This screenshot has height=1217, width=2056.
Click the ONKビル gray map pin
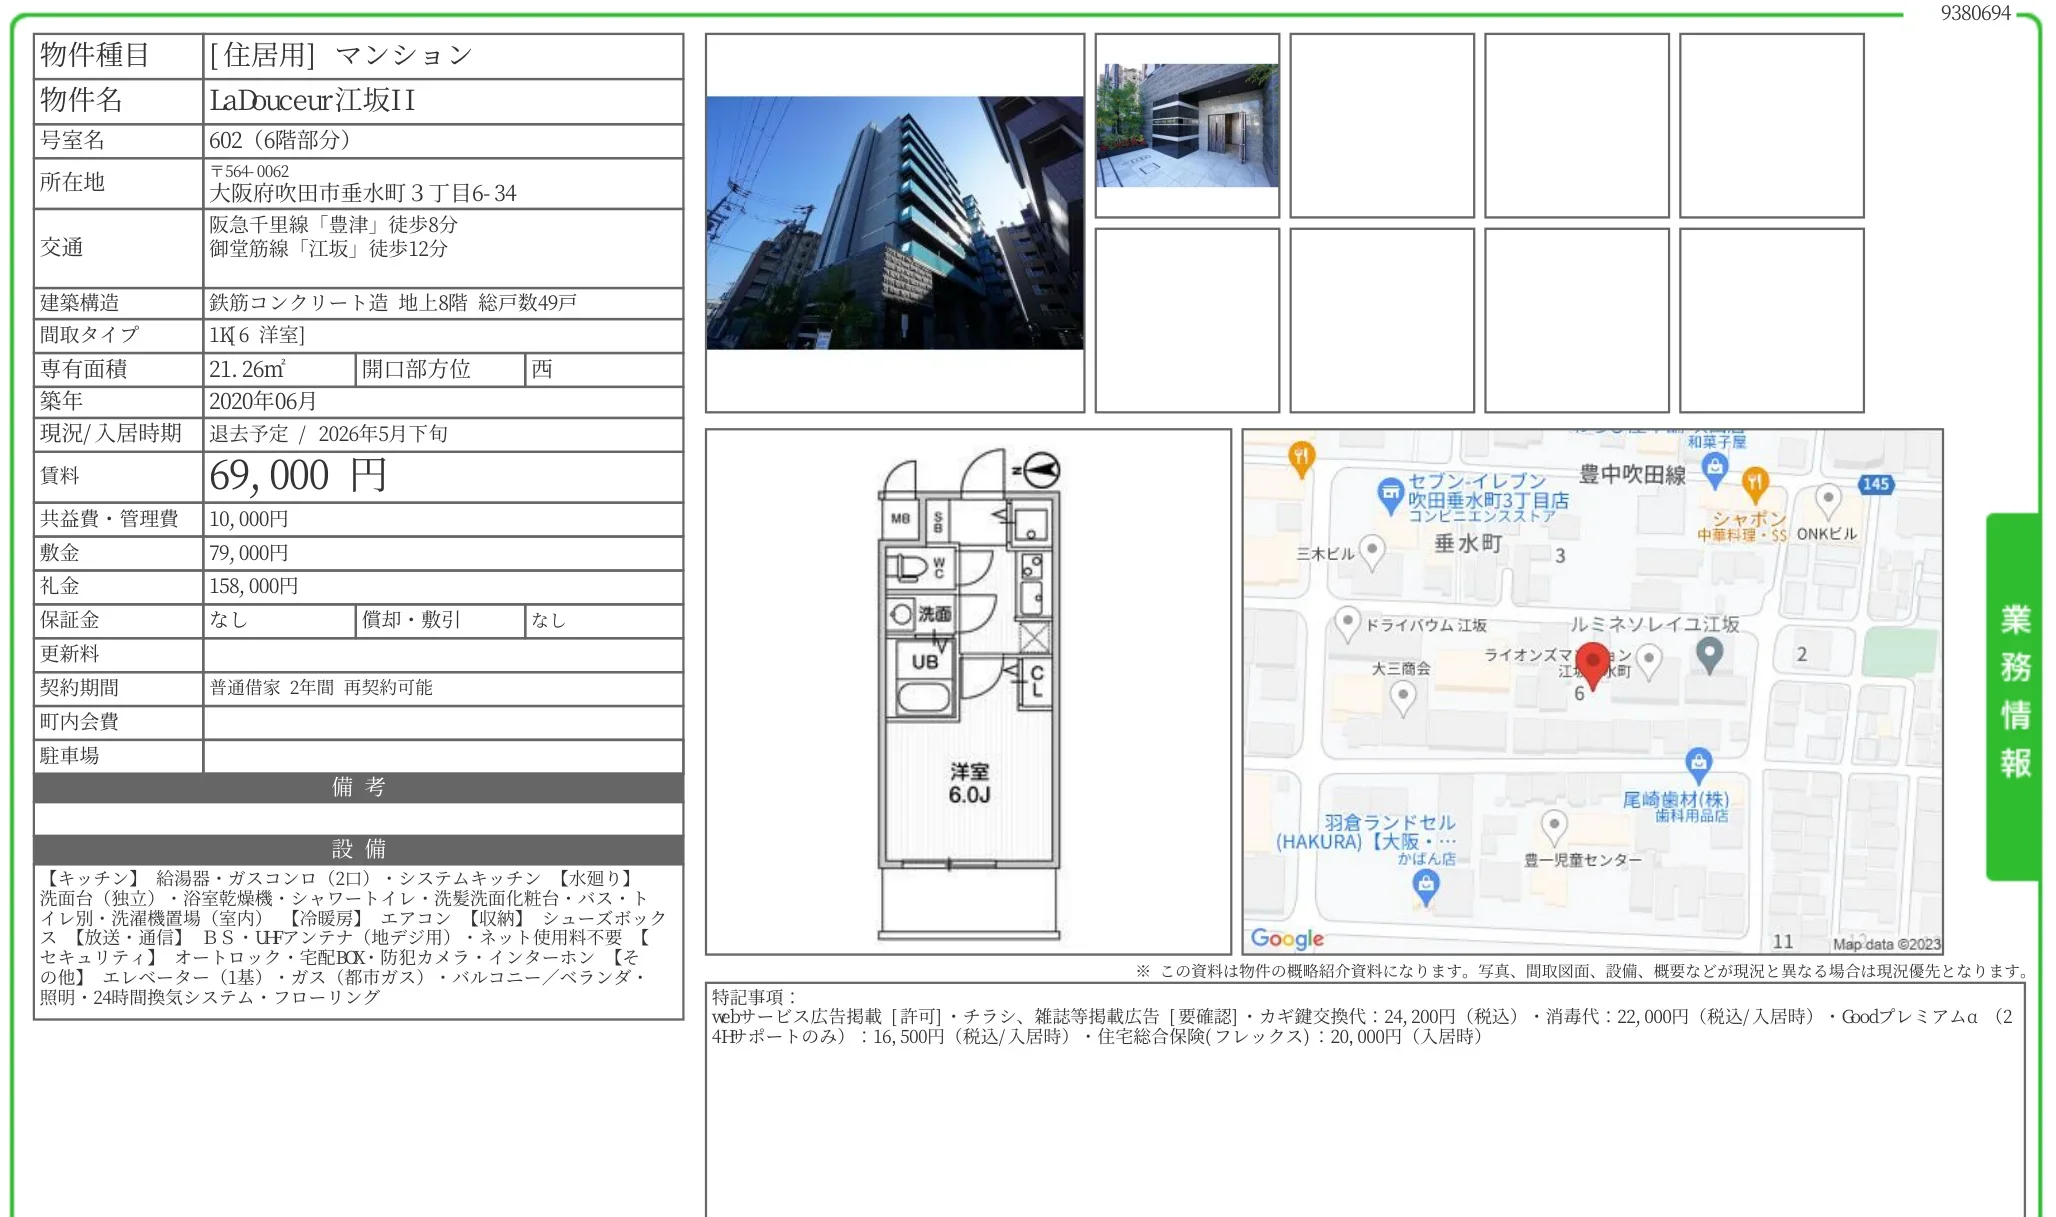coord(1828,498)
